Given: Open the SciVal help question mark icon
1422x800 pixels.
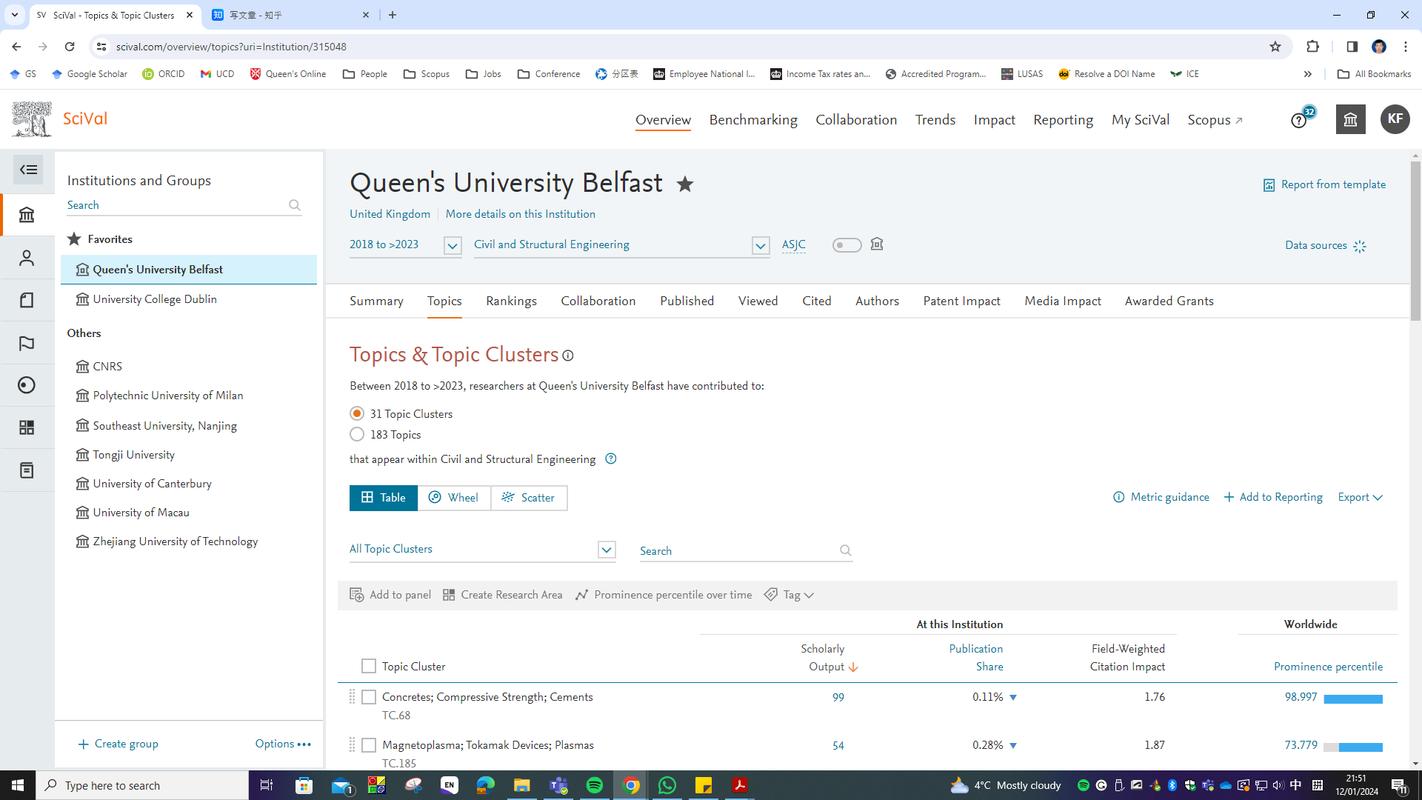Looking at the screenshot, I should point(1299,120).
